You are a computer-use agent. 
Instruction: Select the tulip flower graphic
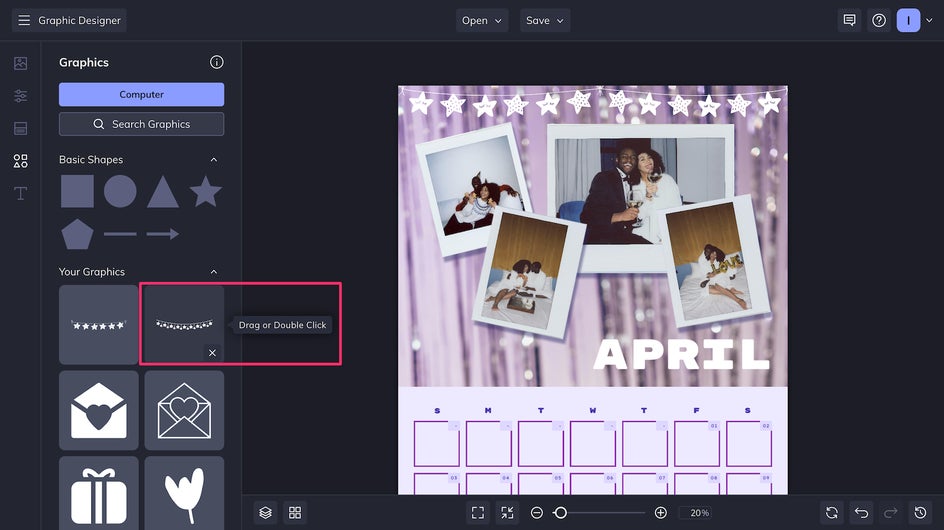pyautogui.click(x=184, y=493)
